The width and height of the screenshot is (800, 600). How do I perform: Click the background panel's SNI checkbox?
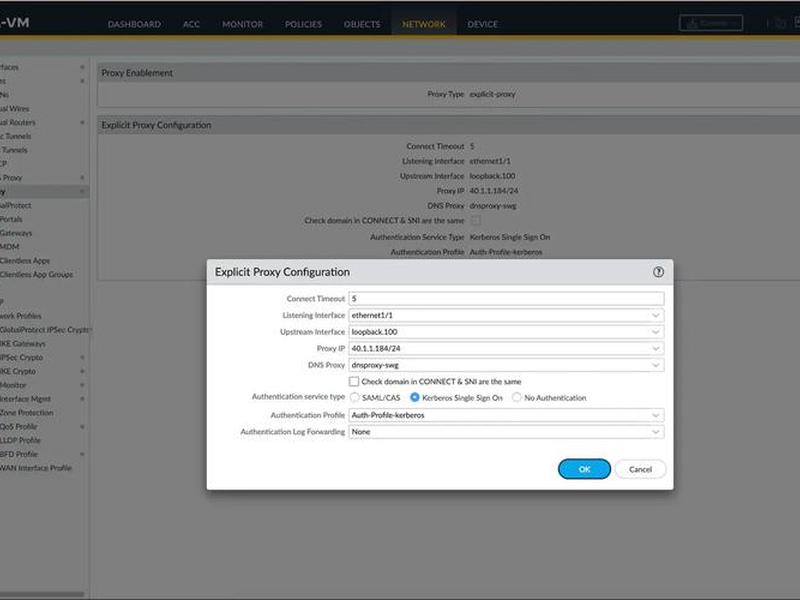coord(476,220)
